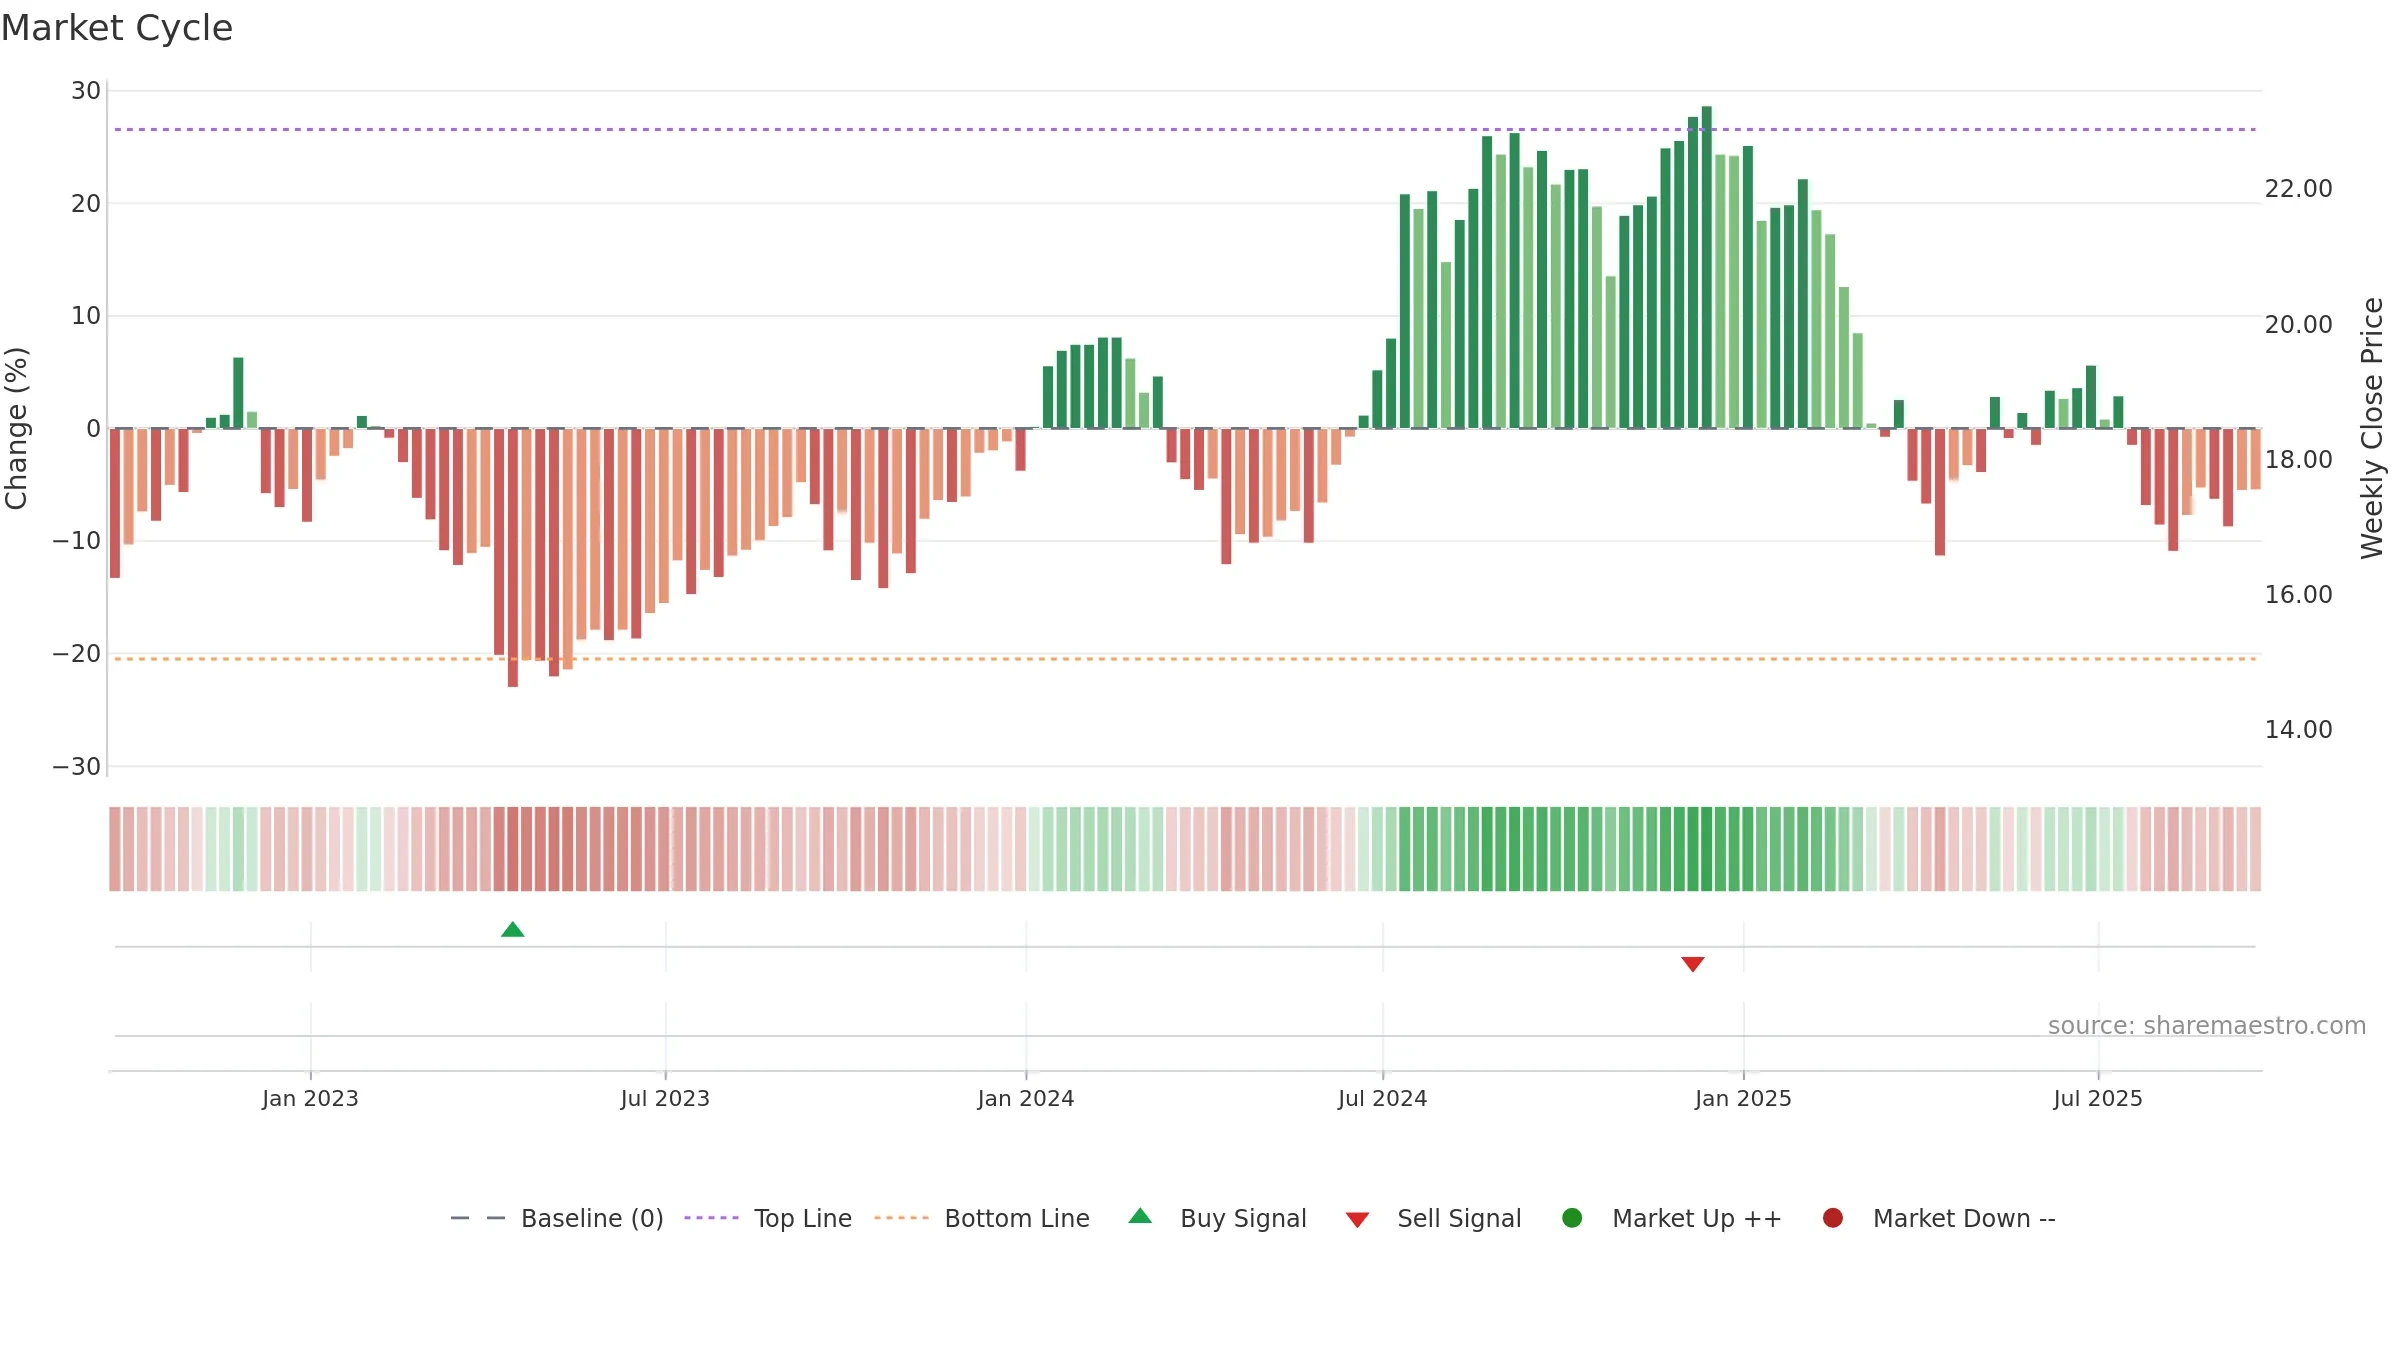Click the 18.00 price axis label
This screenshot has height=1350, width=2400.
2298,460
